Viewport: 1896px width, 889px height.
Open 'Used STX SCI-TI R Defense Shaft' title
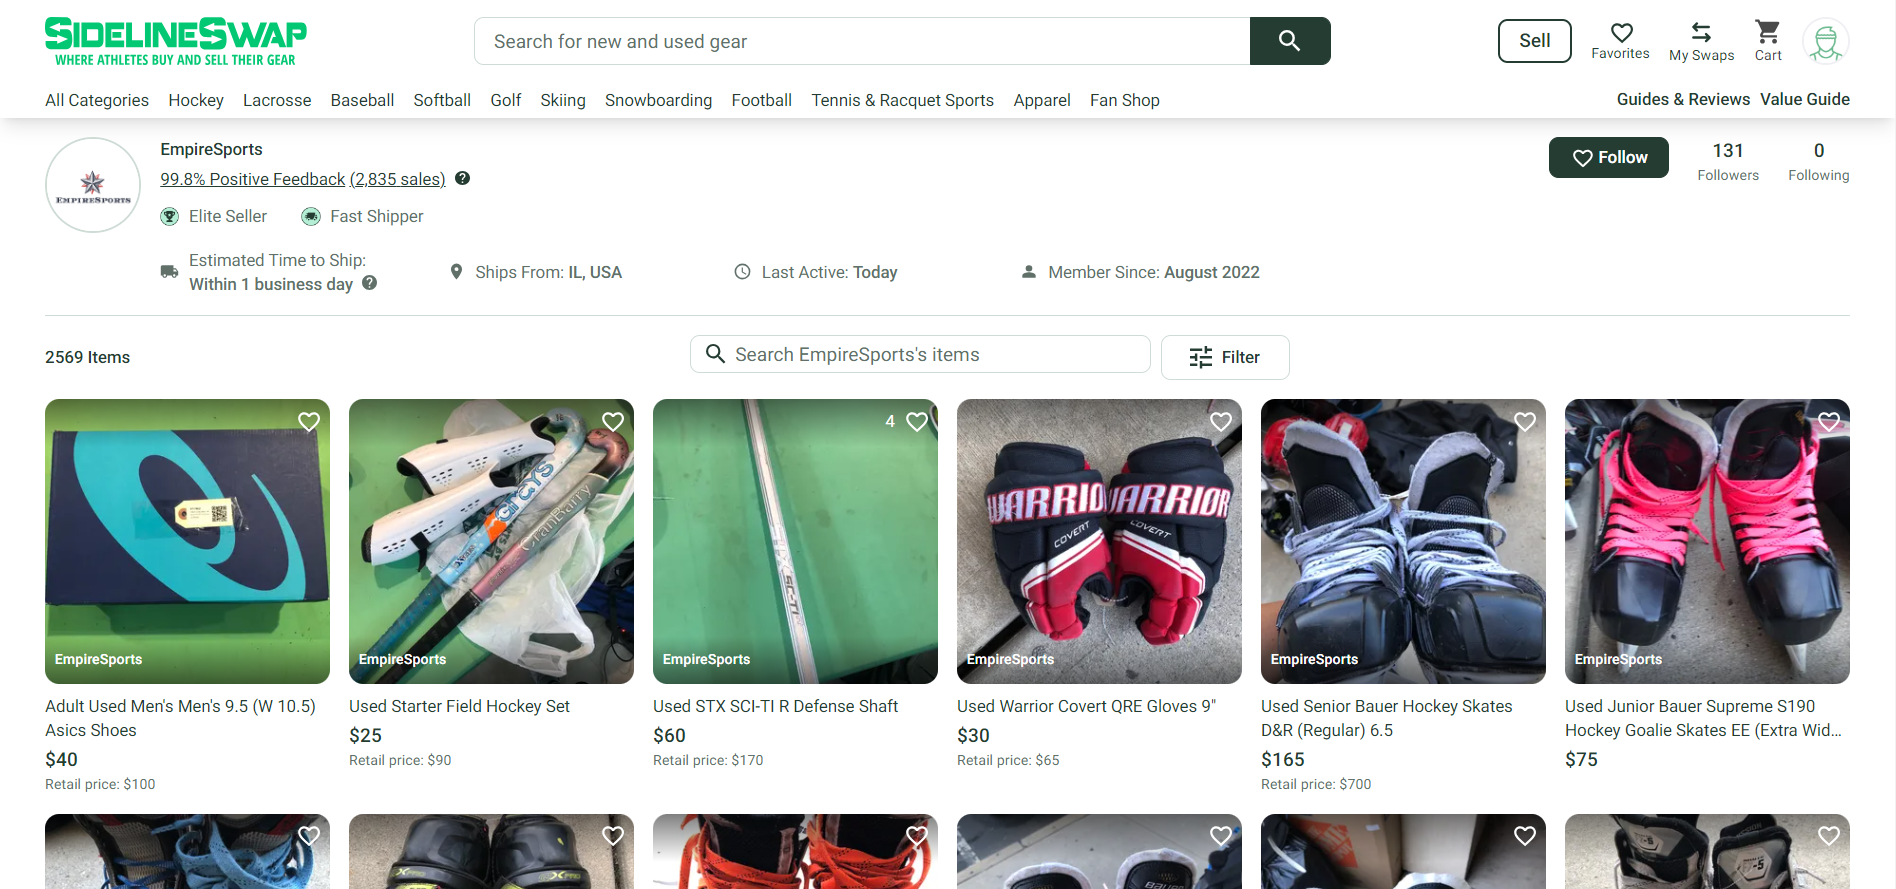click(775, 706)
